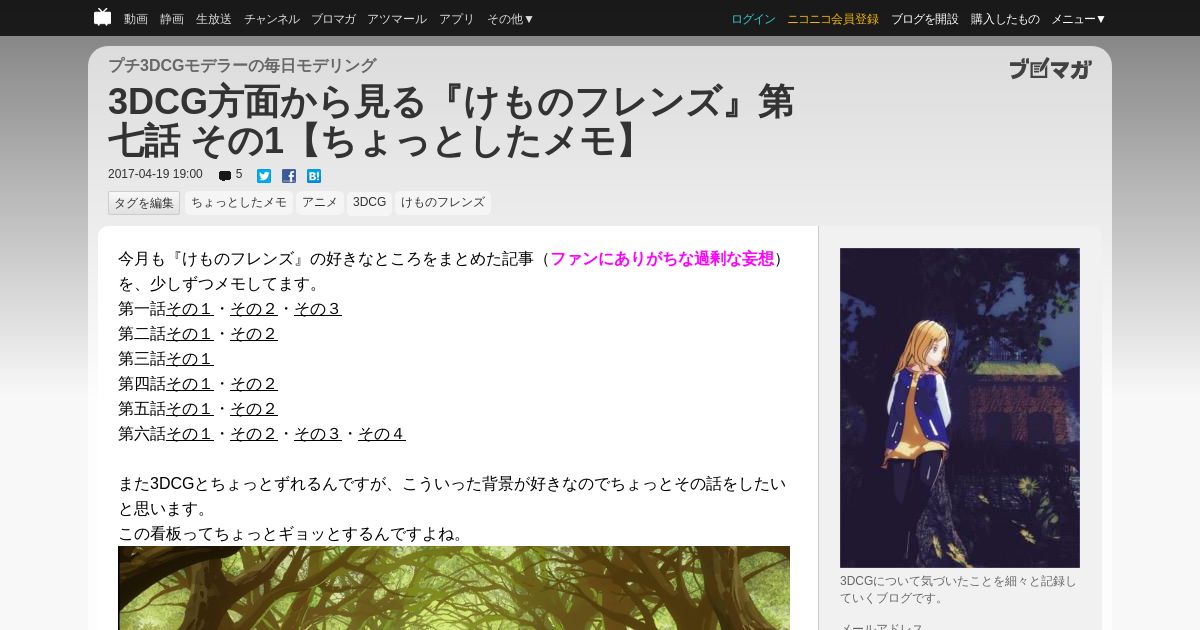Click ニコニコ会員登録 registration link
Viewport: 1200px width, 630px height.
click(833, 19)
